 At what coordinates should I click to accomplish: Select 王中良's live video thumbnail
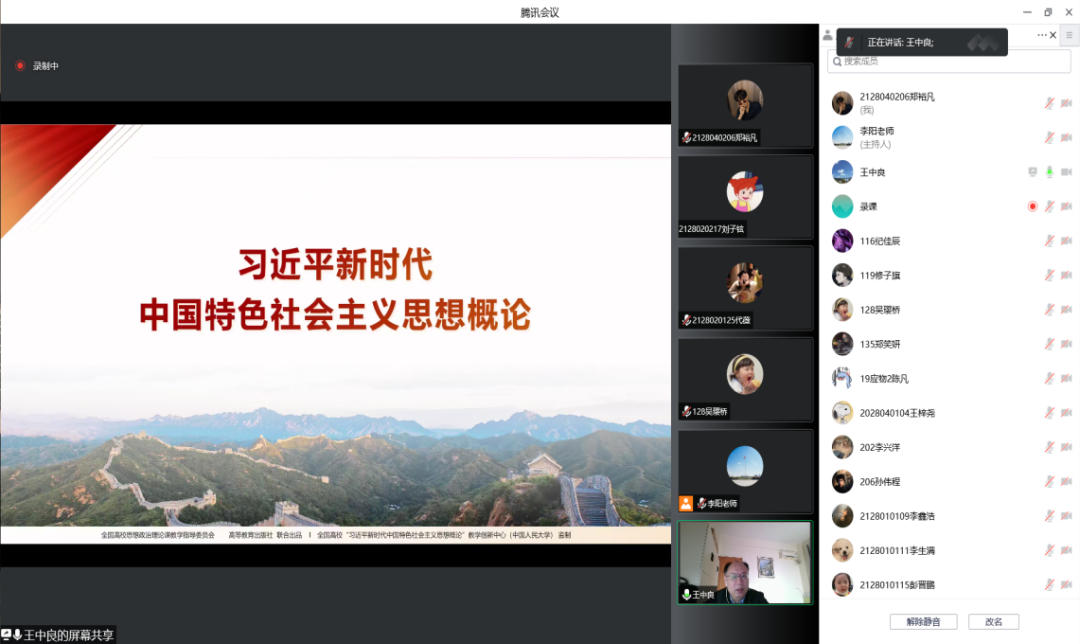coord(745,562)
